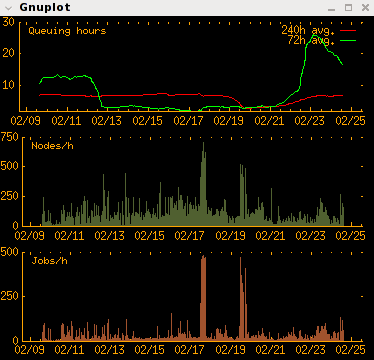Viewport: 374px width, 360px height.
Task: Click the Jobs/h plot title
Action: coord(49,260)
